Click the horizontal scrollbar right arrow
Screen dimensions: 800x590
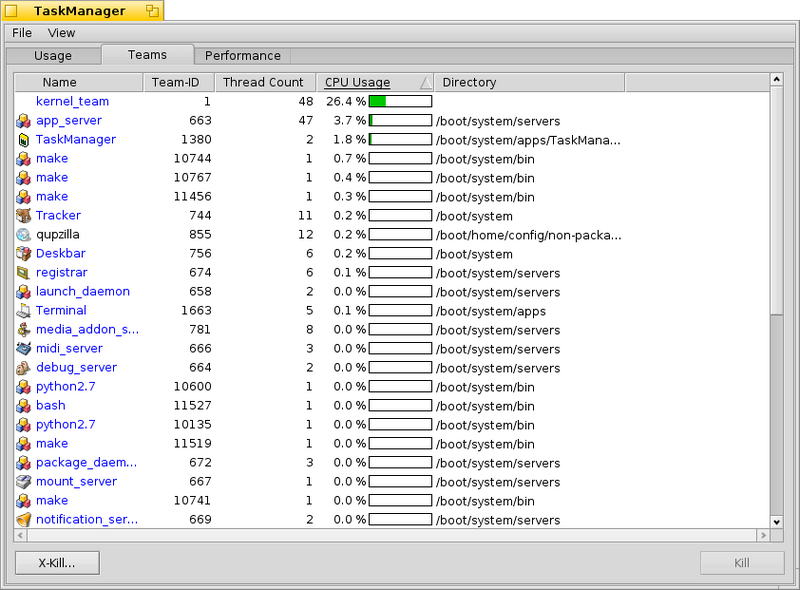(x=763, y=535)
